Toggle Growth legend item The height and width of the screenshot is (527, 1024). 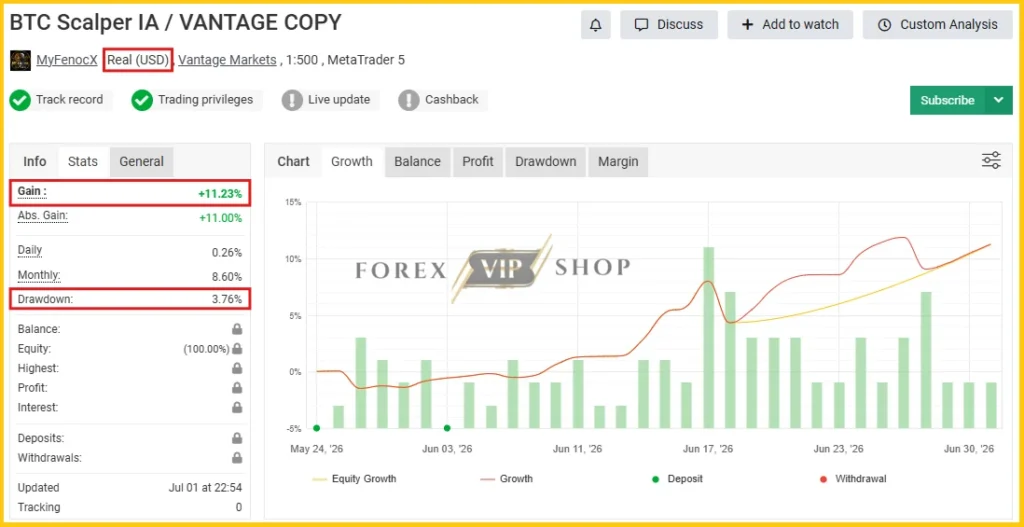coord(506,479)
